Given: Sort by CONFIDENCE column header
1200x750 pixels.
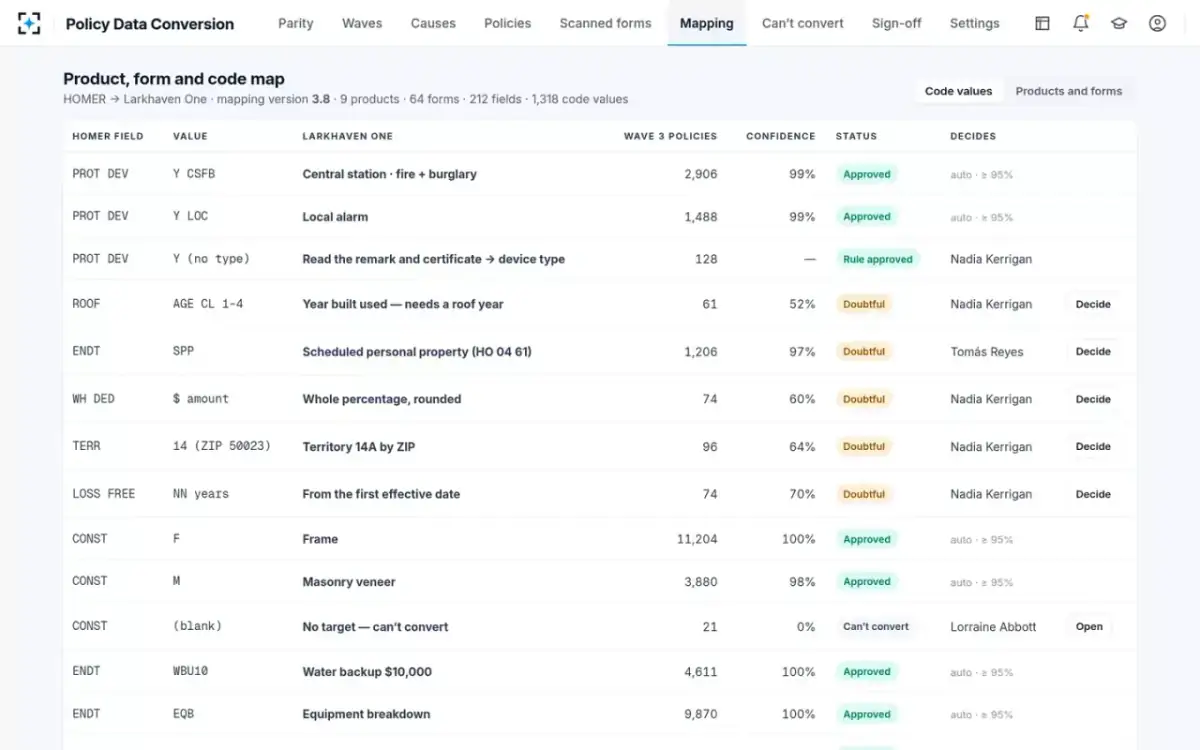Looking at the screenshot, I should click(781, 136).
